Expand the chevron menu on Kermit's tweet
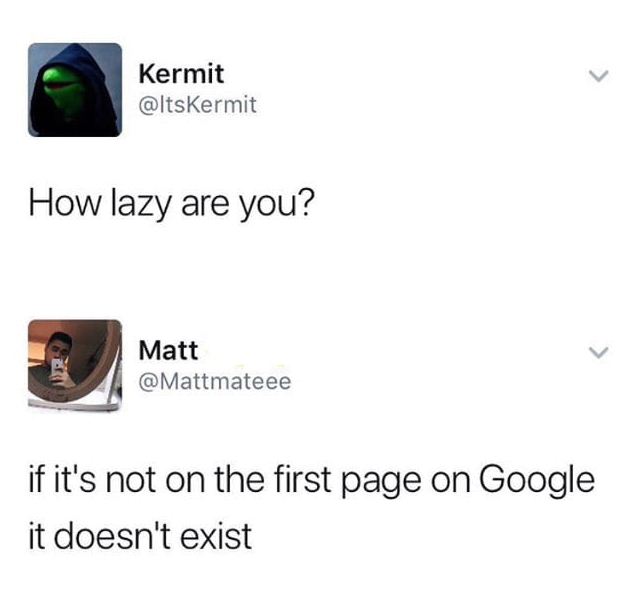 pyautogui.click(x=599, y=76)
